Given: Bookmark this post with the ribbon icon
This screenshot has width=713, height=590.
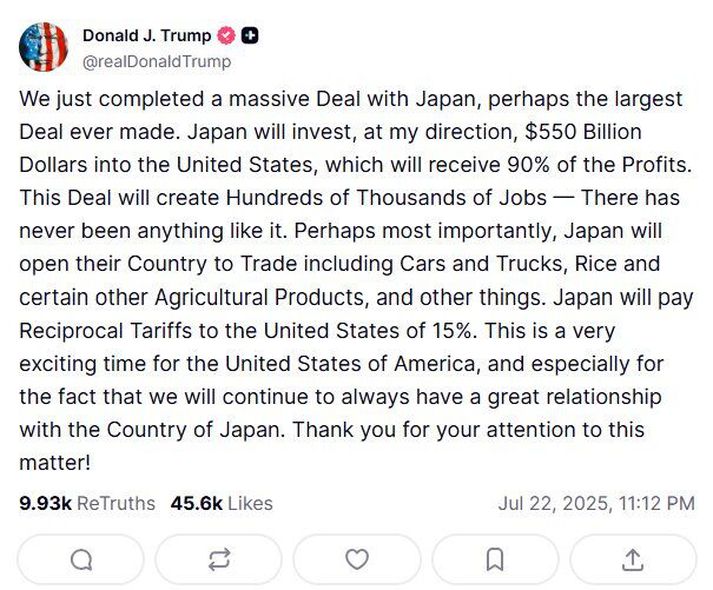Looking at the screenshot, I should (495, 560).
